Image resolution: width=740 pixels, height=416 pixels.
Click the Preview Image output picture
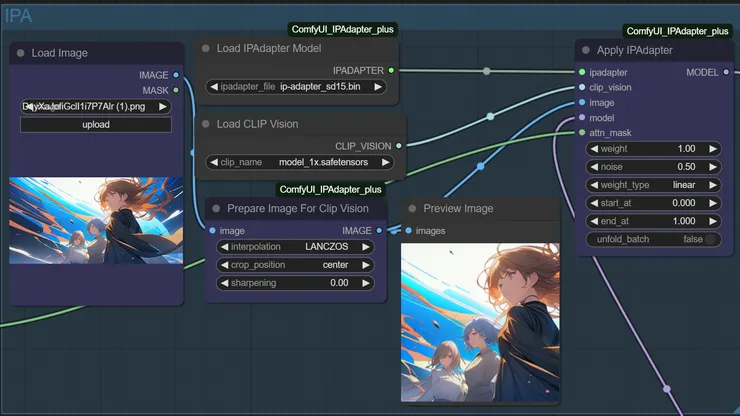(x=480, y=323)
